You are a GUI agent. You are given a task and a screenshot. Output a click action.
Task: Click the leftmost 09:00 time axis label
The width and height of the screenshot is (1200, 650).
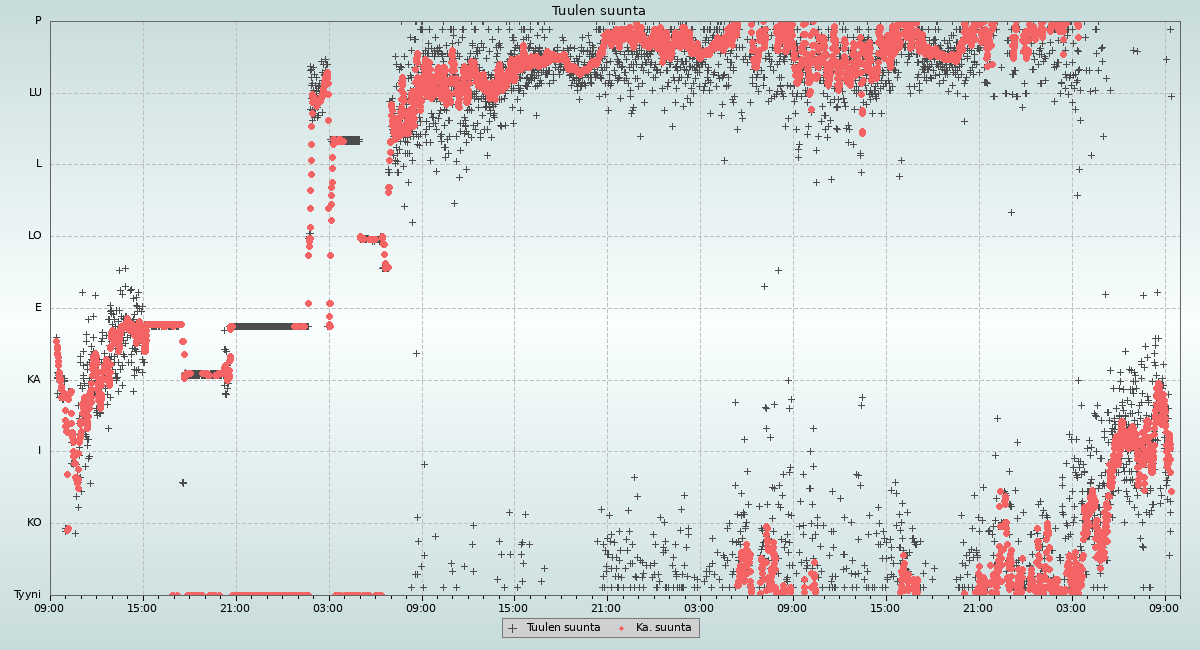tap(50, 608)
